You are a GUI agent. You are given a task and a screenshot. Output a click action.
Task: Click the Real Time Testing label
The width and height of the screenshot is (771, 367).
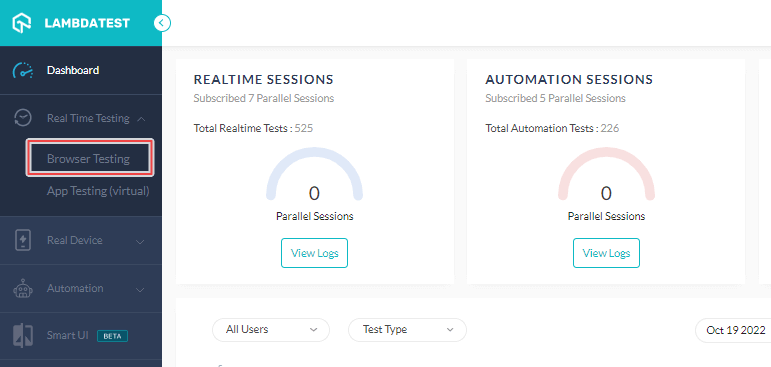pyautogui.click(x=88, y=118)
